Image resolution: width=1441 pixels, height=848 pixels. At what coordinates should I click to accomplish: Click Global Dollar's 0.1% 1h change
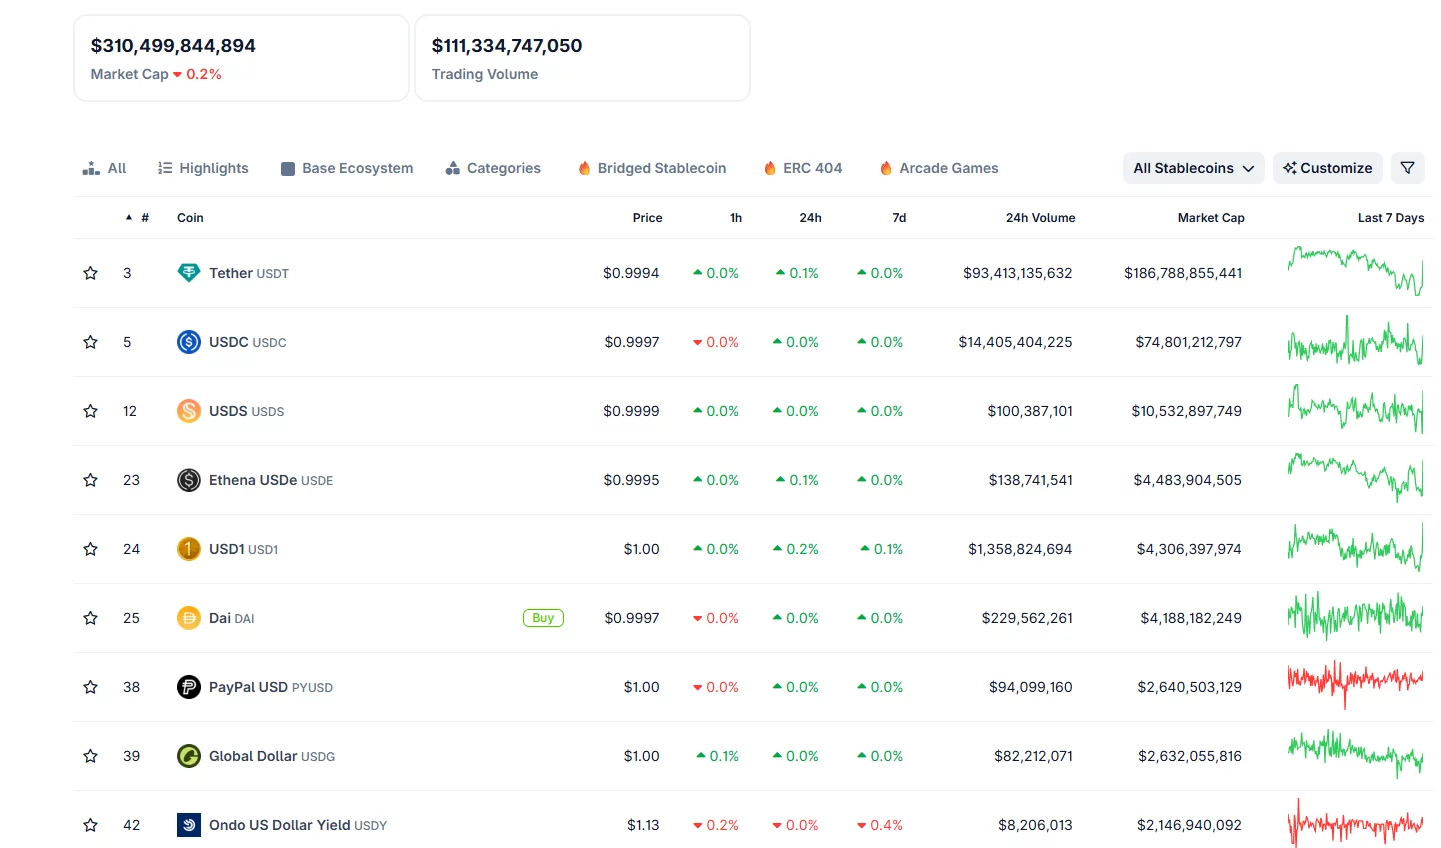(718, 756)
